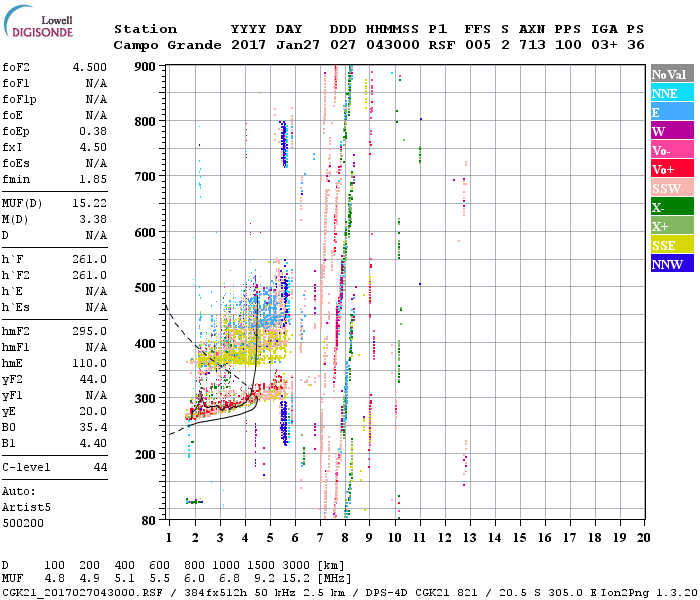
Task: Click the hmF2 value 295.0
Action: [87, 331]
